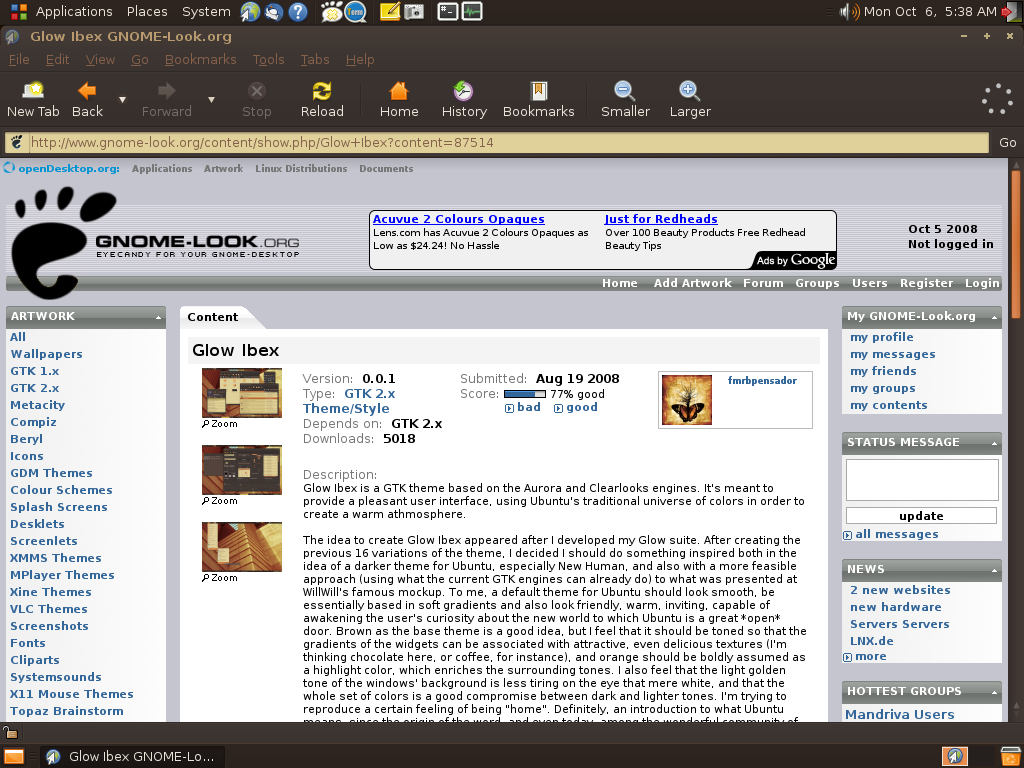Launch the screenshot camera icon
The height and width of the screenshot is (768, 1024).
pos(413,12)
